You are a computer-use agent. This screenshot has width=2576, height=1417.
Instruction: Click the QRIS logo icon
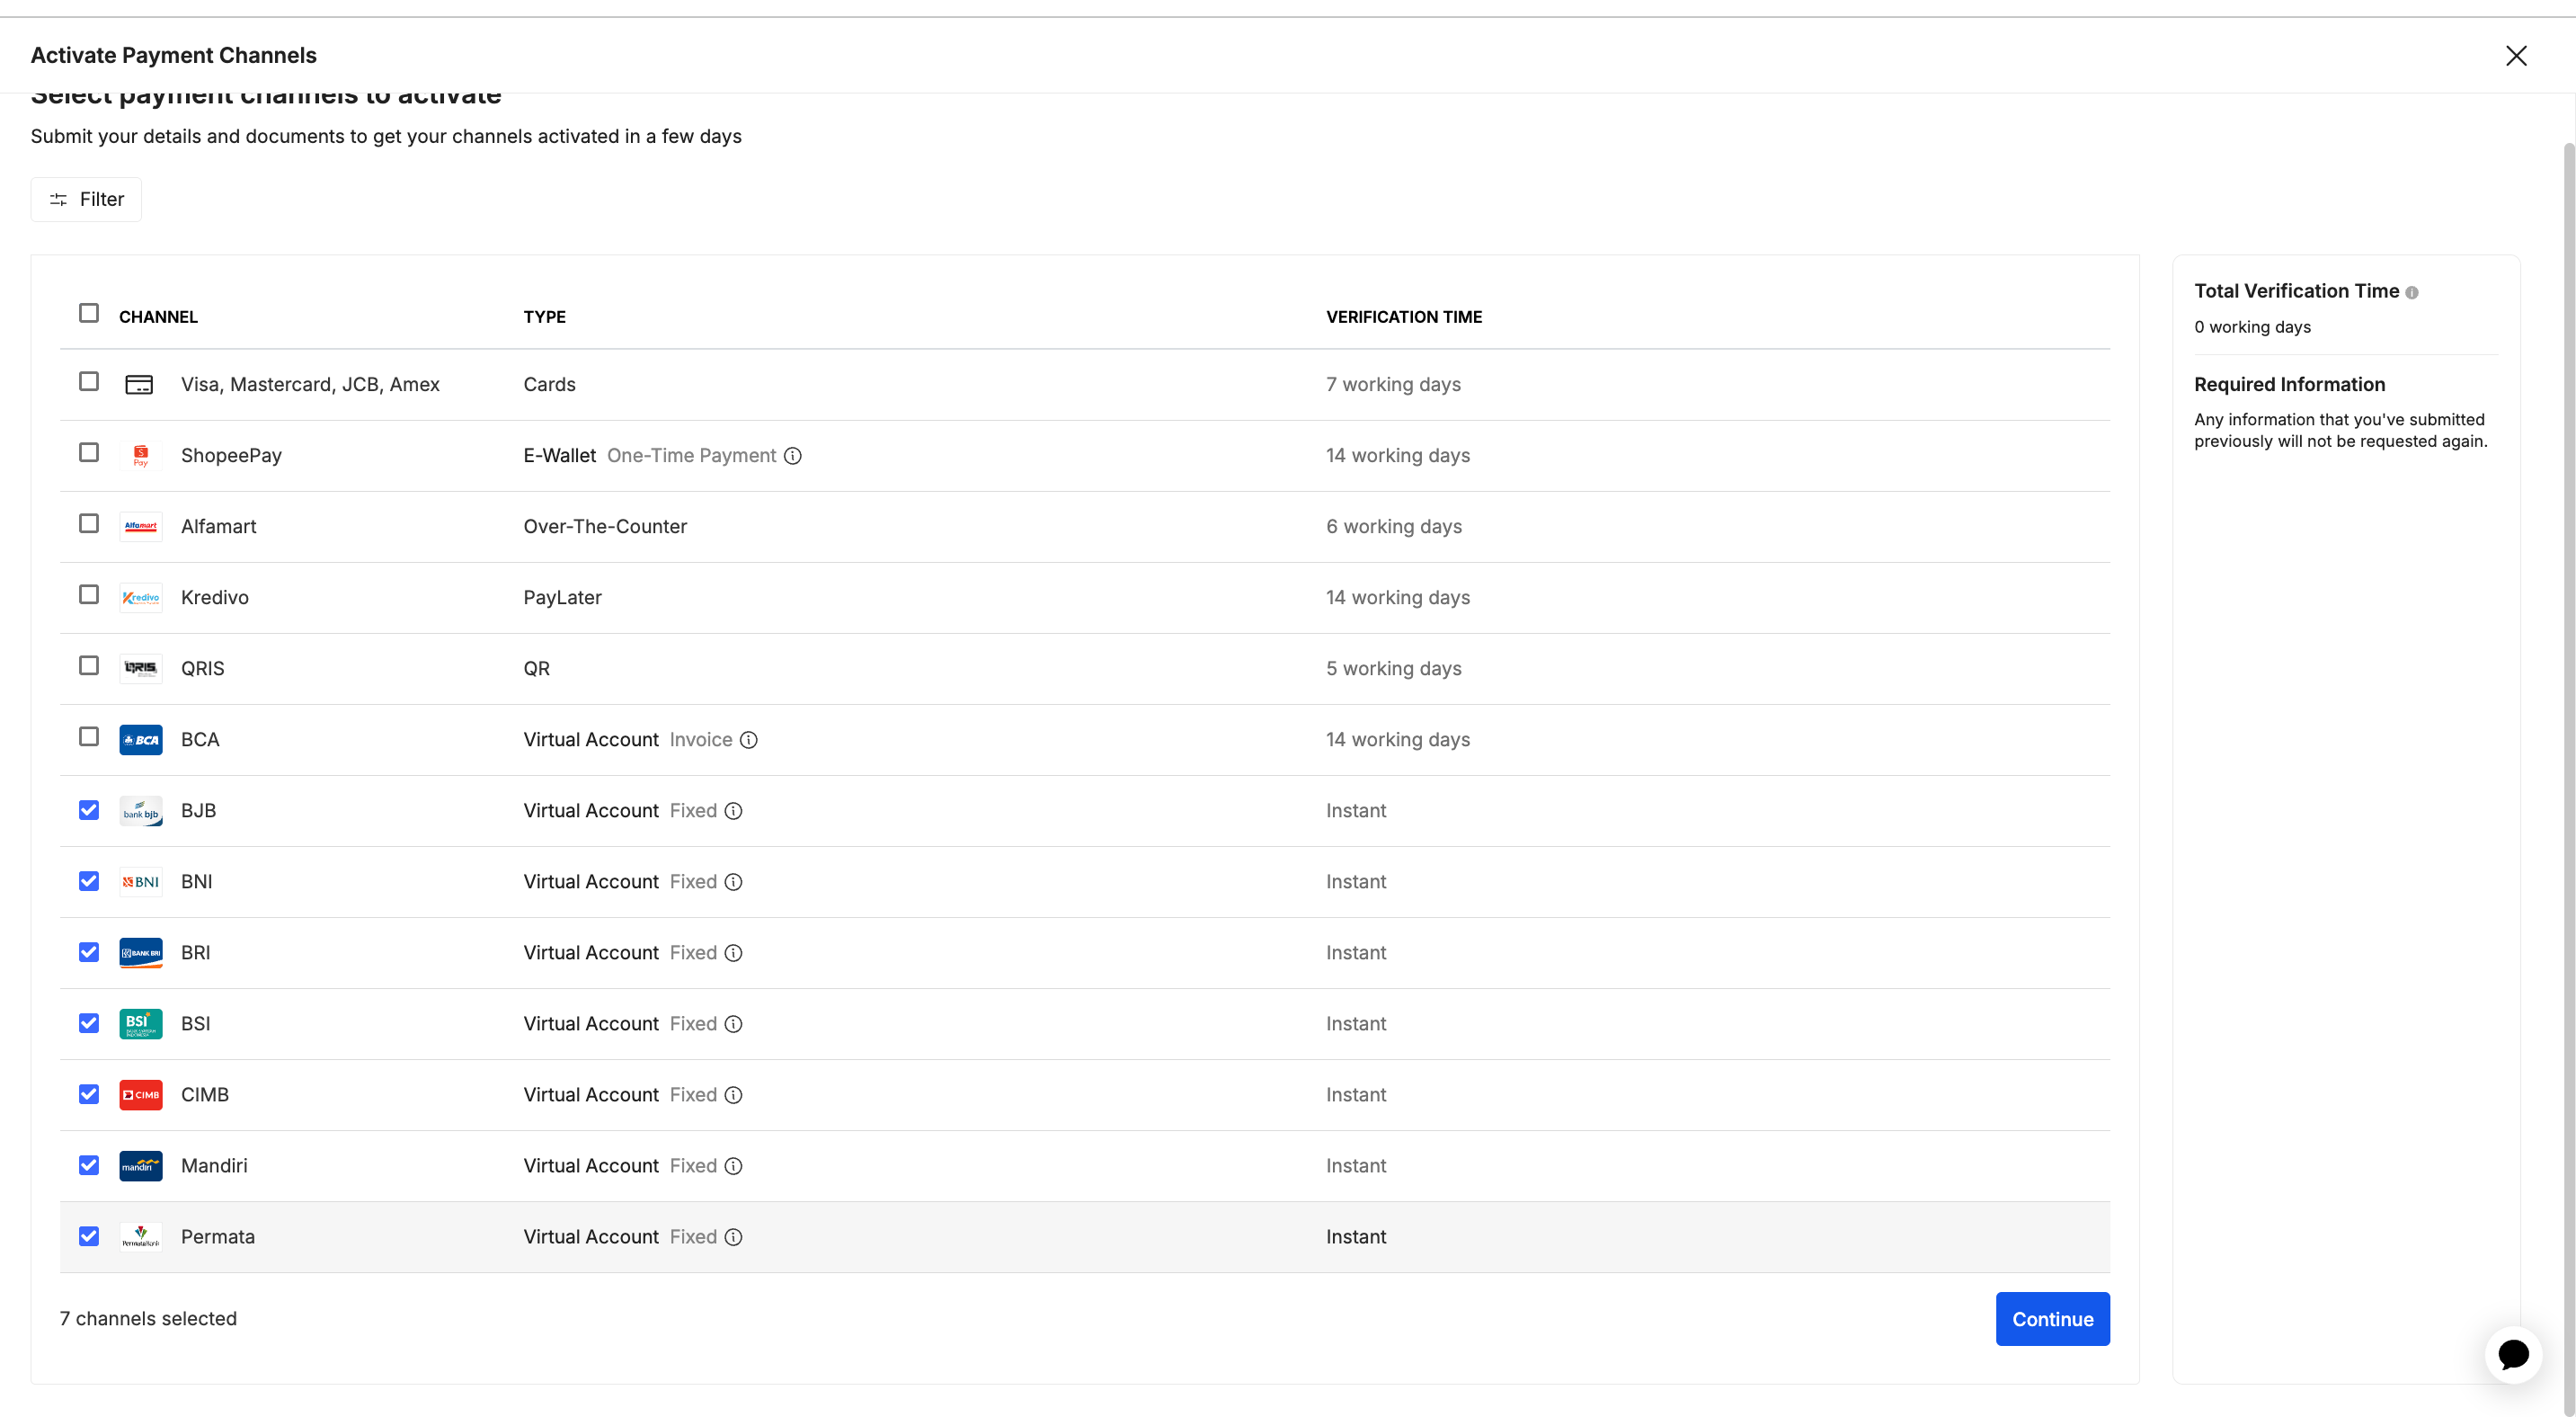(x=140, y=668)
